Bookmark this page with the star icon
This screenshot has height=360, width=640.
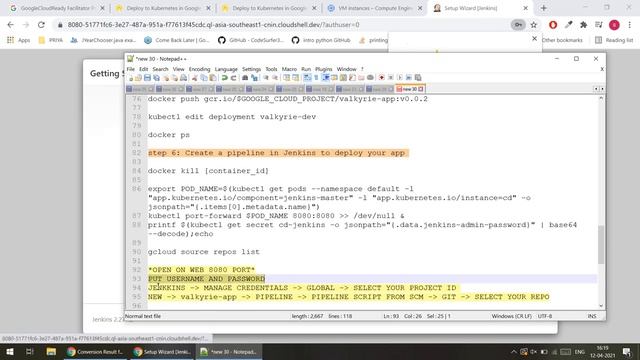tap(533, 25)
